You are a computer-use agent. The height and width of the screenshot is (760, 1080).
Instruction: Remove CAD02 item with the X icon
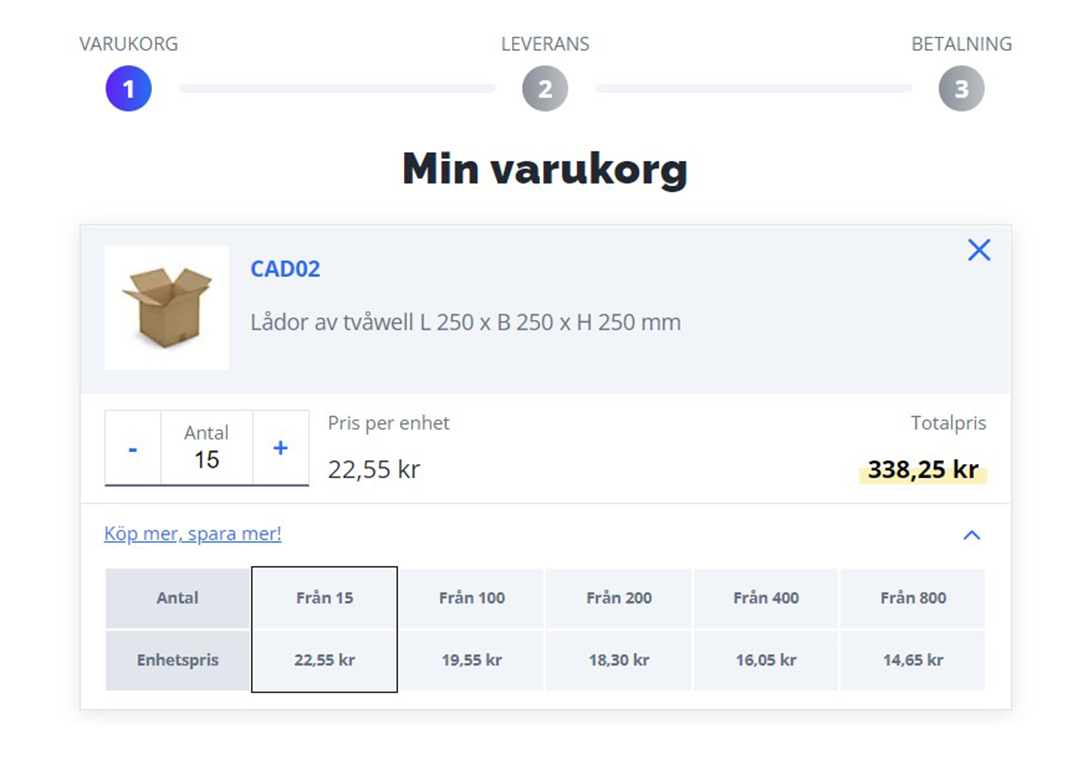click(x=979, y=249)
